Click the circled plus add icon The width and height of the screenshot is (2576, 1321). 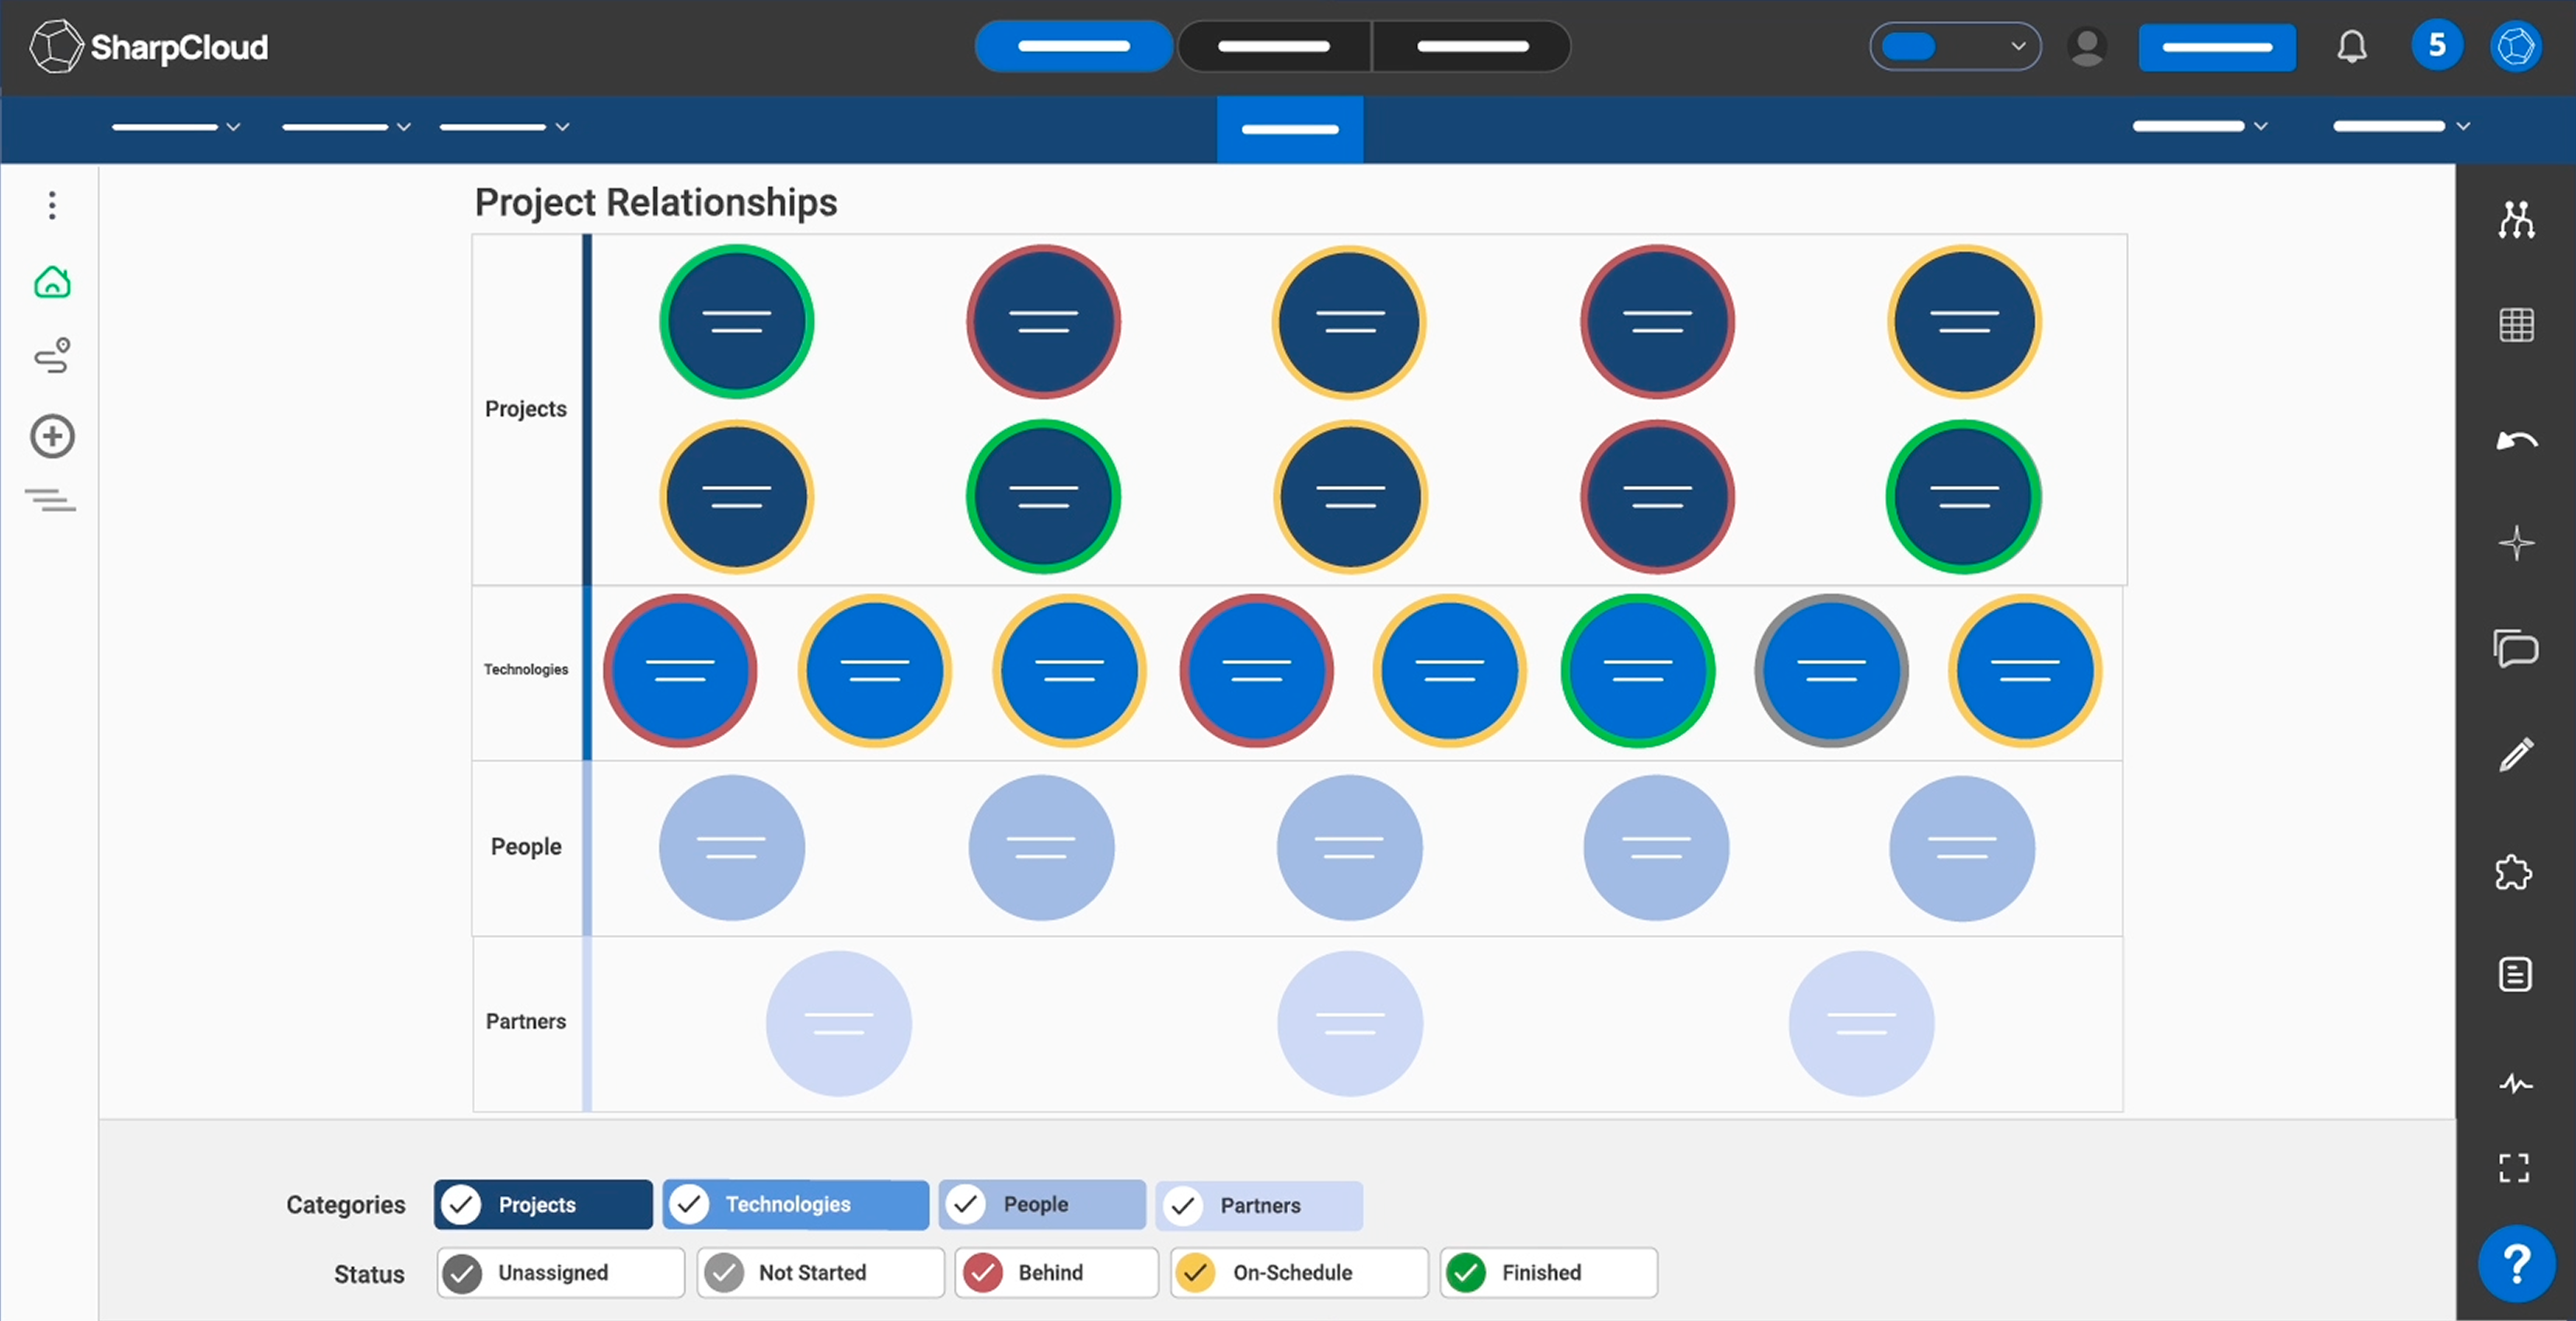pos(52,436)
